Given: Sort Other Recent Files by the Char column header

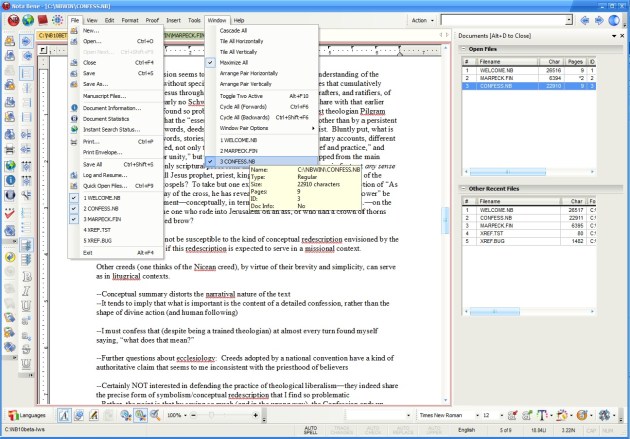Looking at the screenshot, I should click(574, 201).
